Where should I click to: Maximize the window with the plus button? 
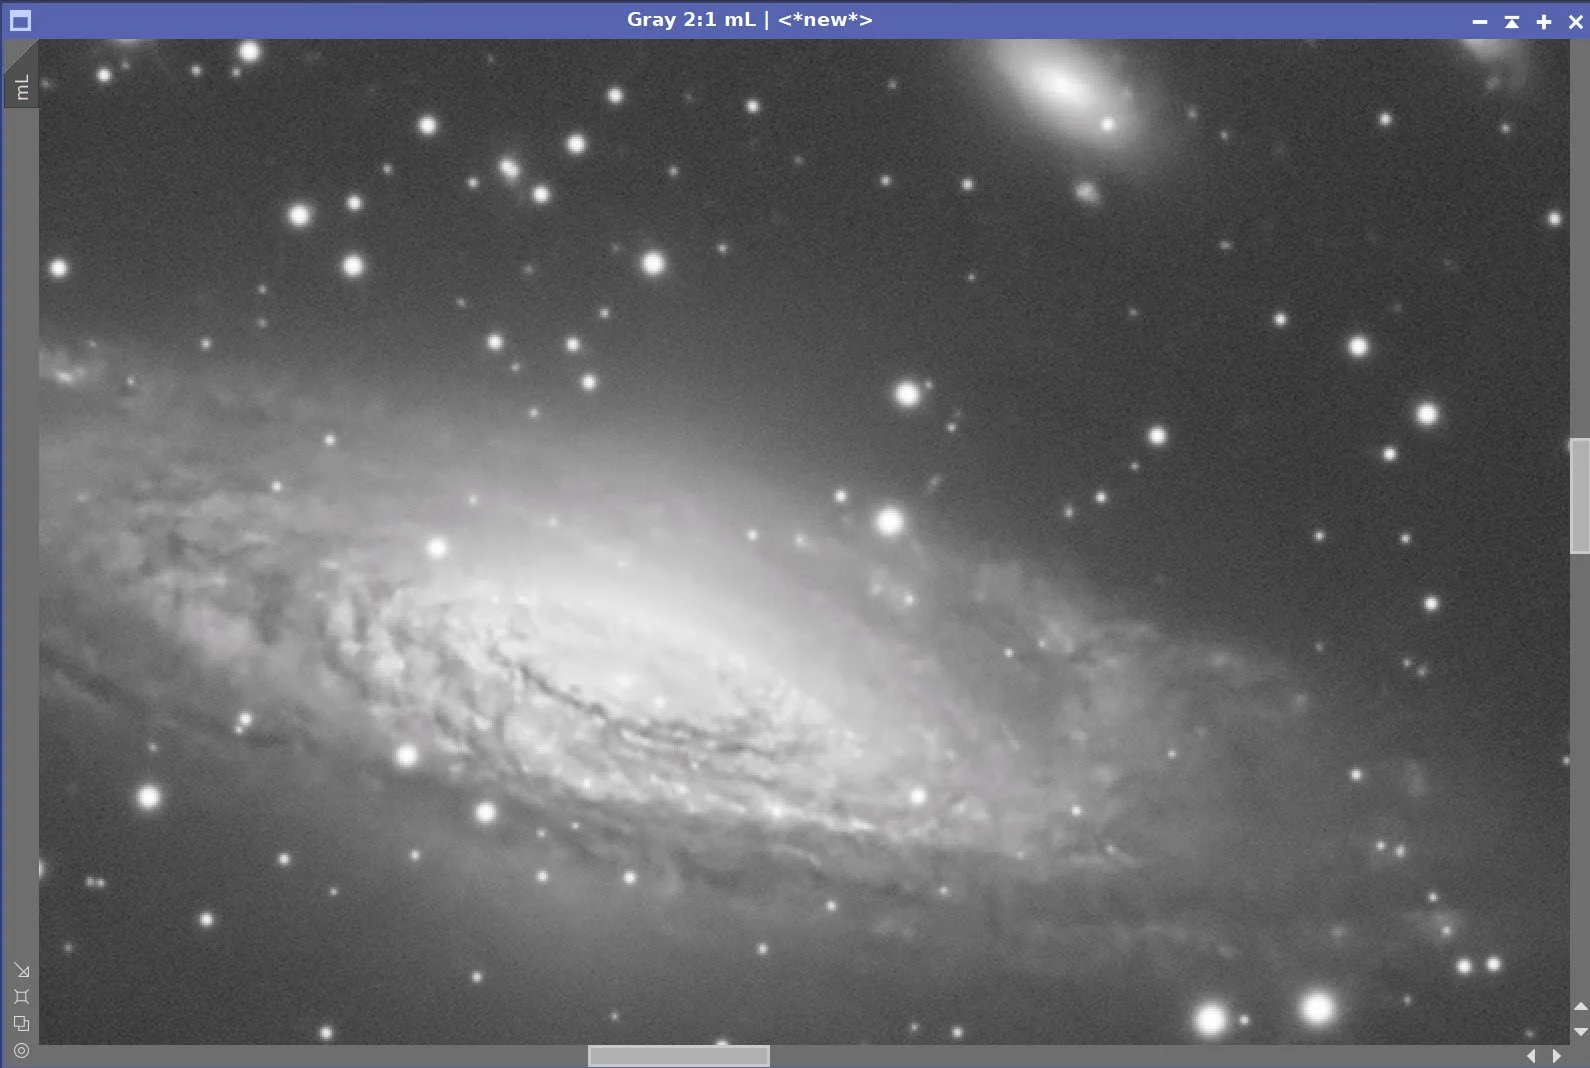tap(1544, 21)
